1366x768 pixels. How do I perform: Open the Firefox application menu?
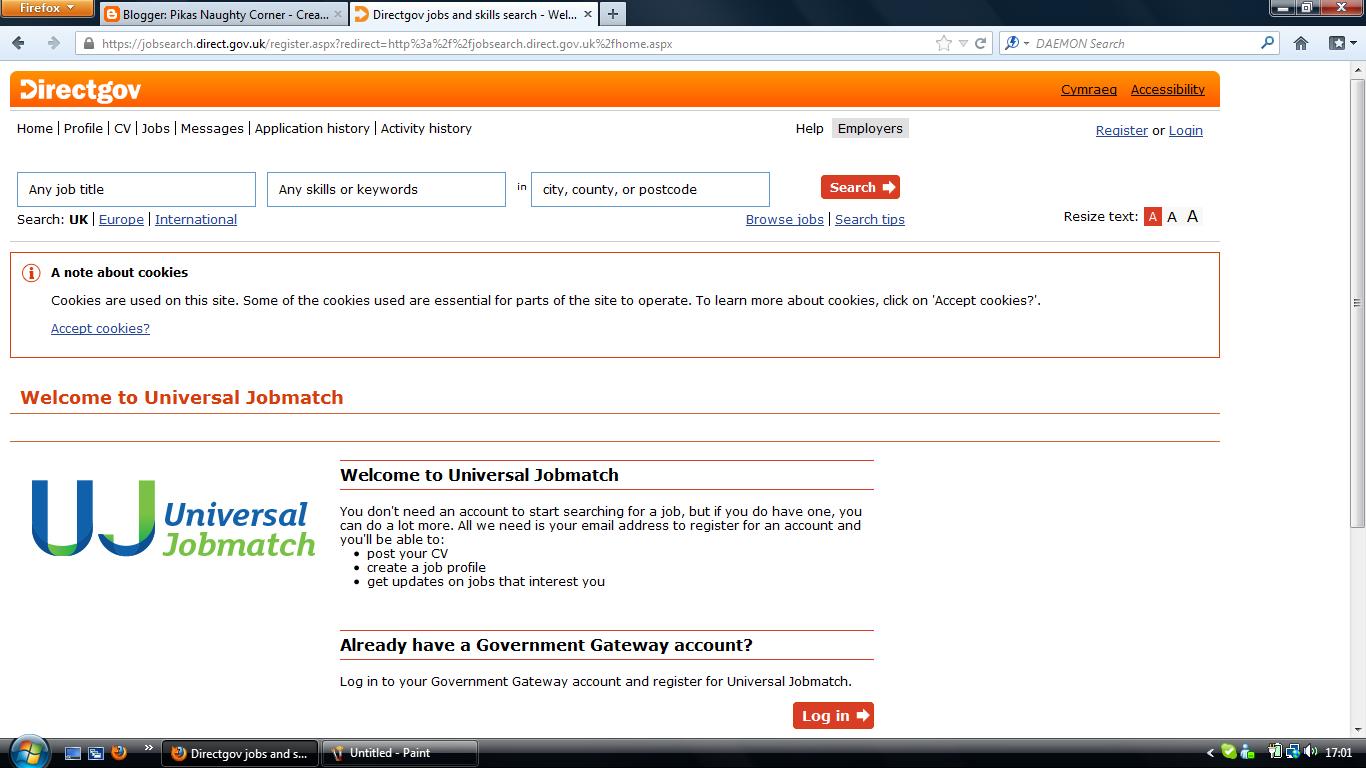tap(47, 8)
